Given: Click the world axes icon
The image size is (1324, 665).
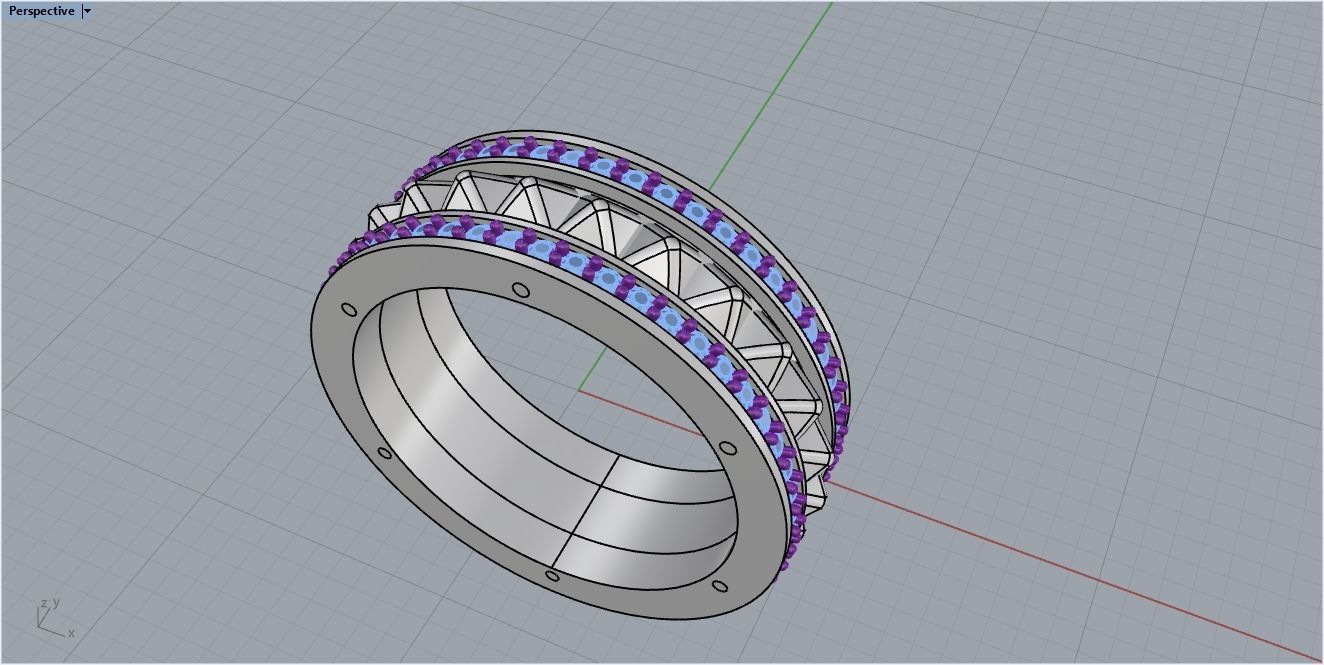Looking at the screenshot, I should 55,619.
